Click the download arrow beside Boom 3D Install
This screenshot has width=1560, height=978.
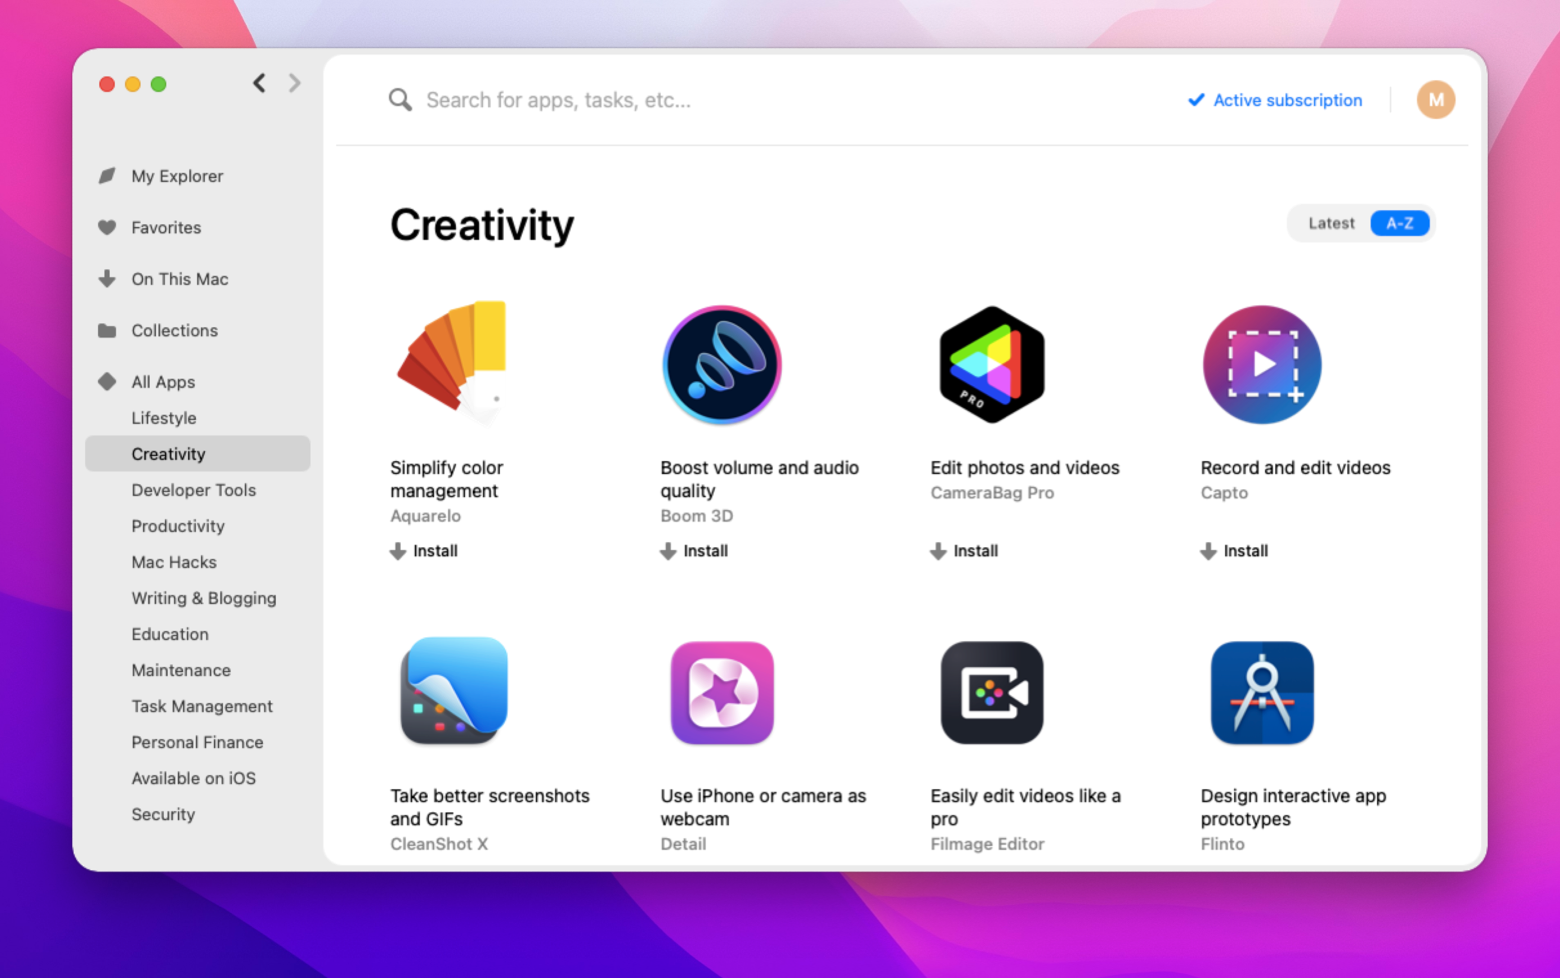(668, 551)
